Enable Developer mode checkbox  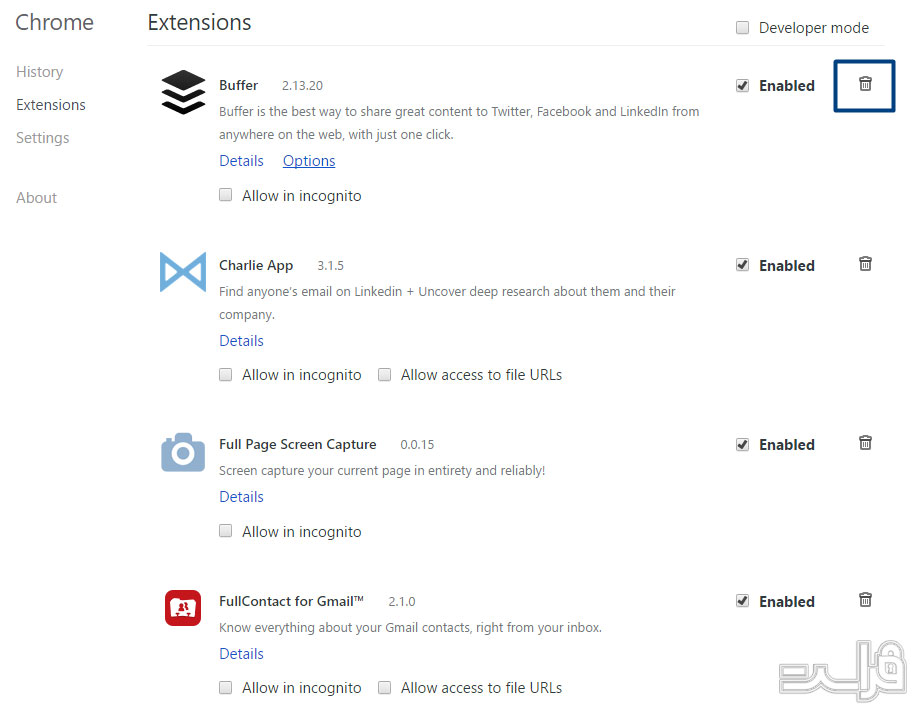pos(743,28)
